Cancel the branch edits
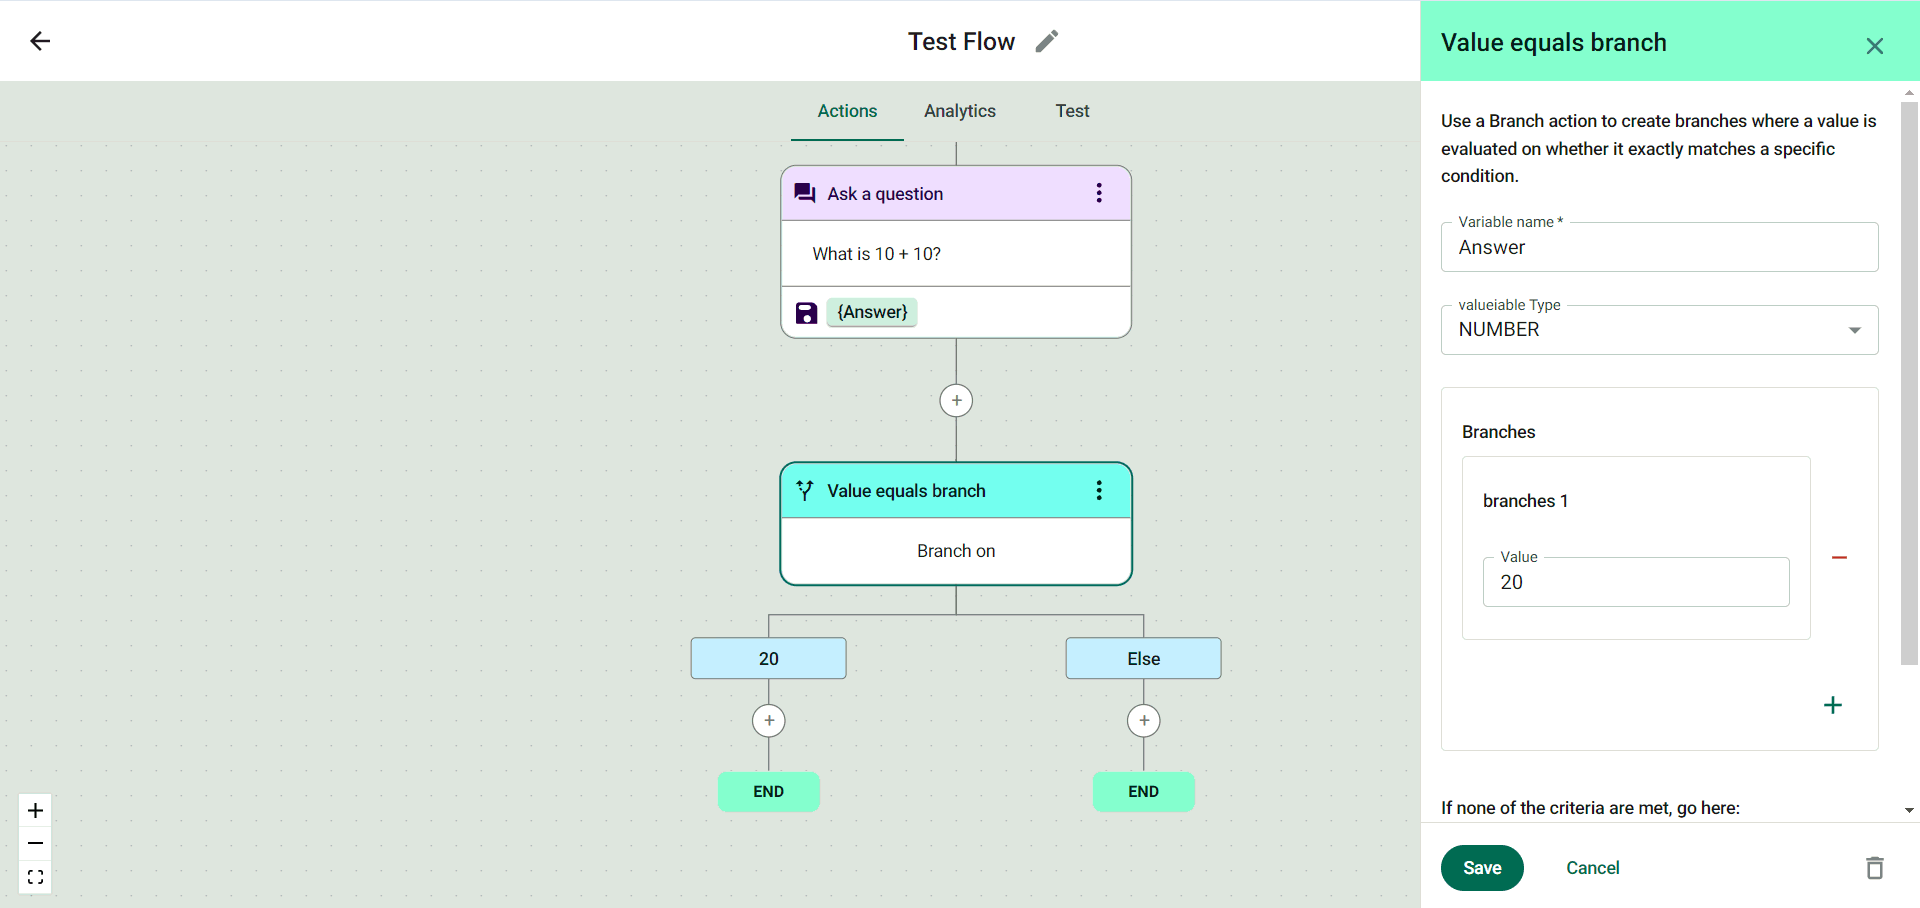Viewport: 1920px width, 908px height. [x=1592, y=868]
